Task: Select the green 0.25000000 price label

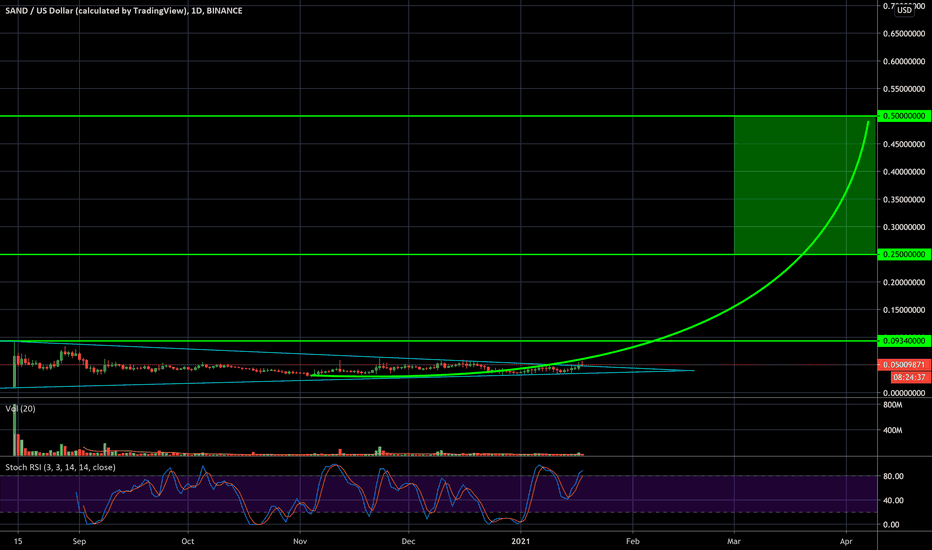Action: point(904,254)
